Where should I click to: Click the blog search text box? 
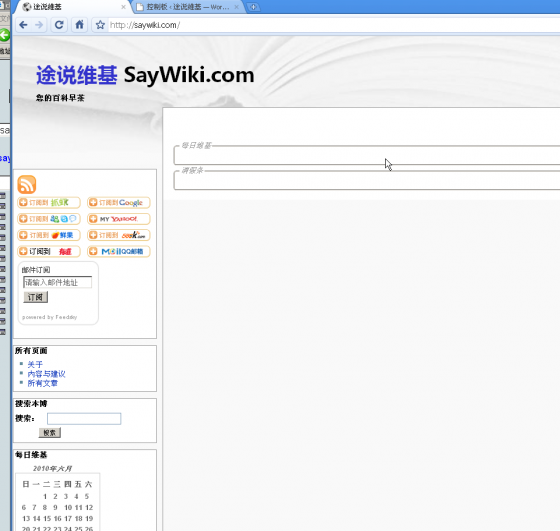coord(84,419)
